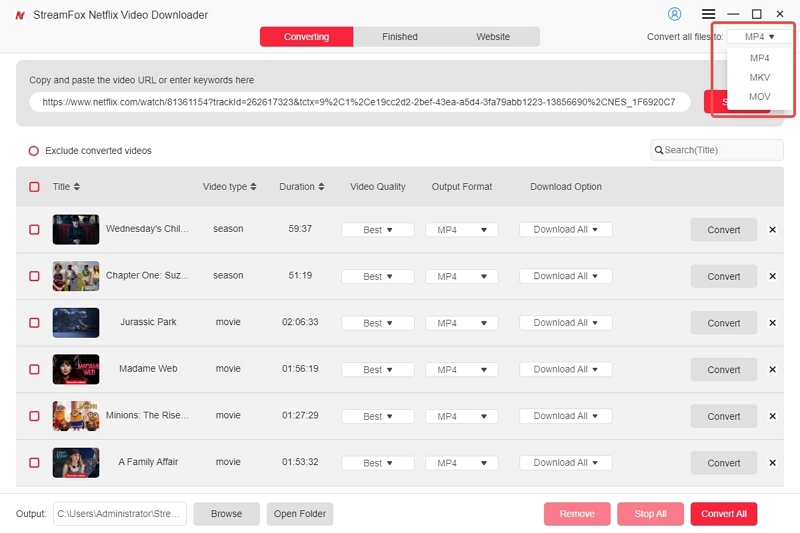Click duration 02:06:33 text
The width and height of the screenshot is (800, 533).
pyautogui.click(x=300, y=322)
